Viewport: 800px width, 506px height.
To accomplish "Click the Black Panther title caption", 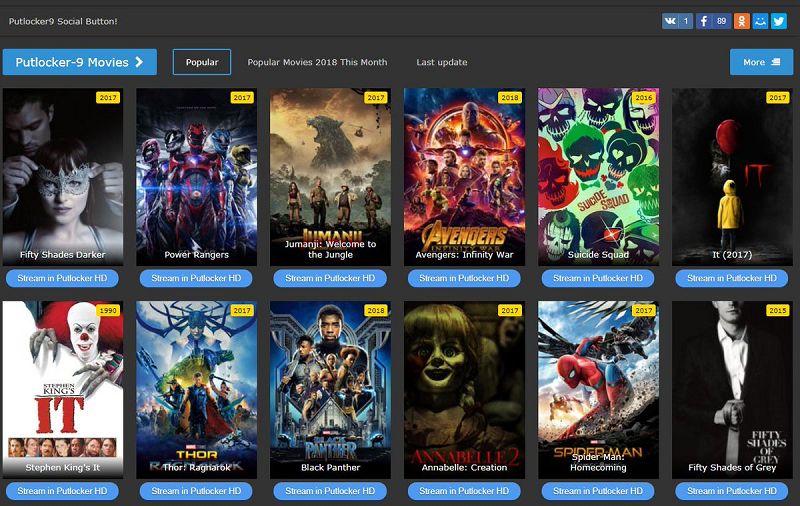I will pyautogui.click(x=331, y=467).
